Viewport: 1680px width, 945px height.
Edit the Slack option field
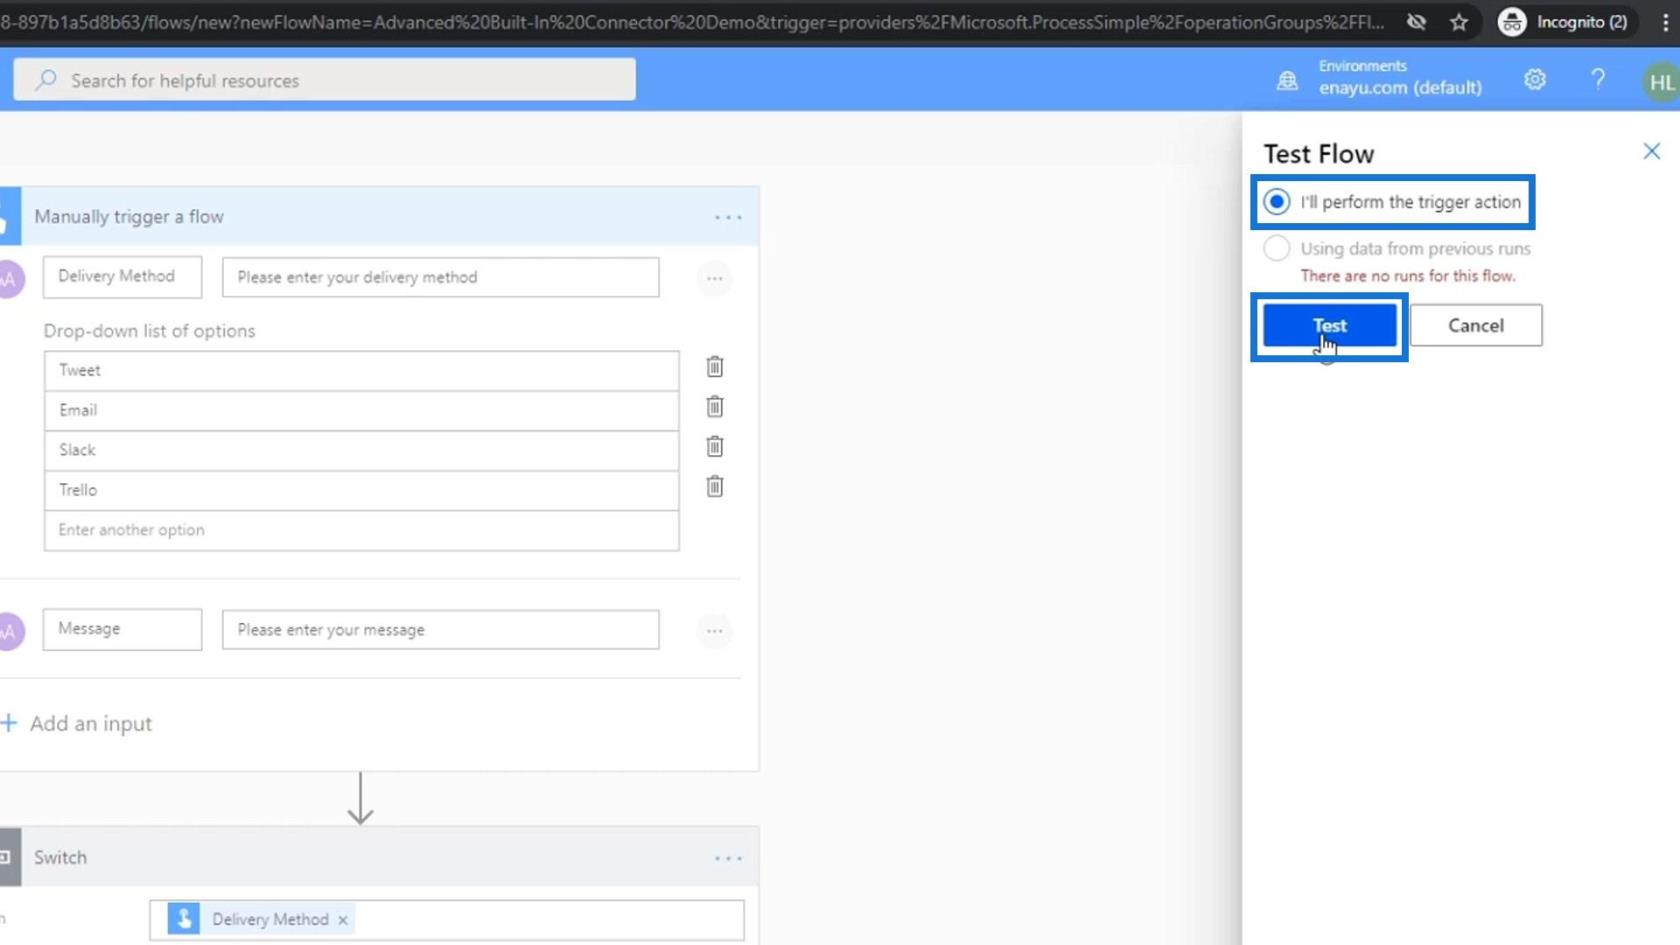(361, 450)
